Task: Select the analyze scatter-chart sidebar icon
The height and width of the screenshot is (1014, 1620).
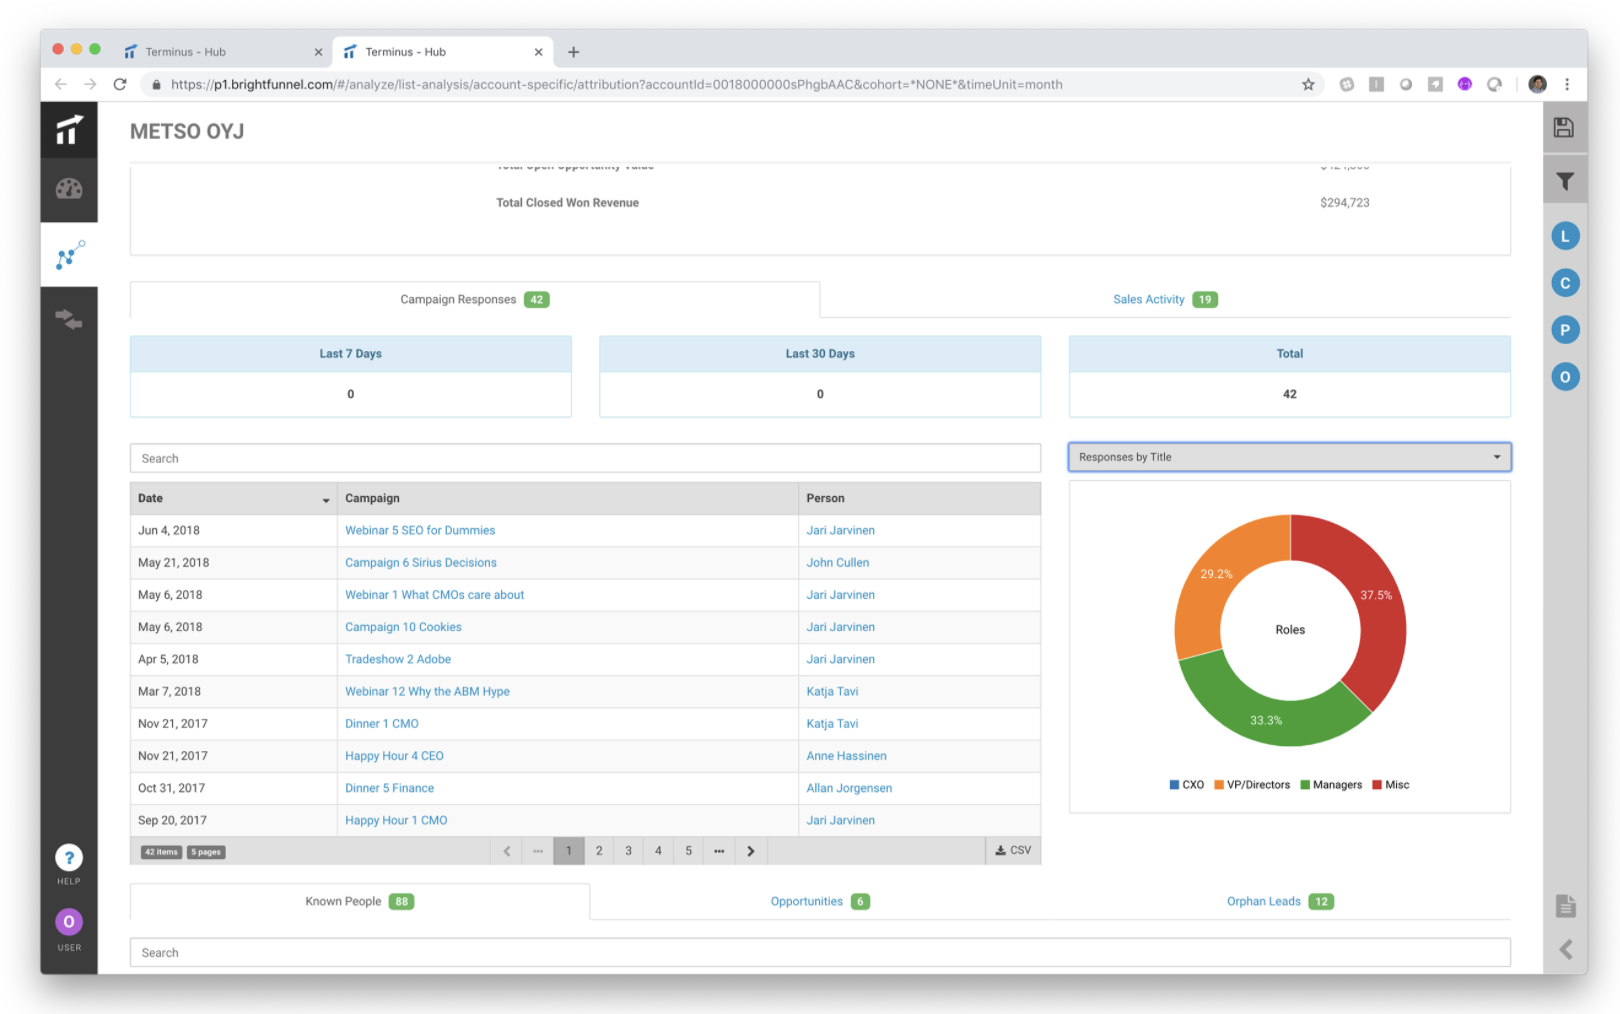Action: [69, 254]
